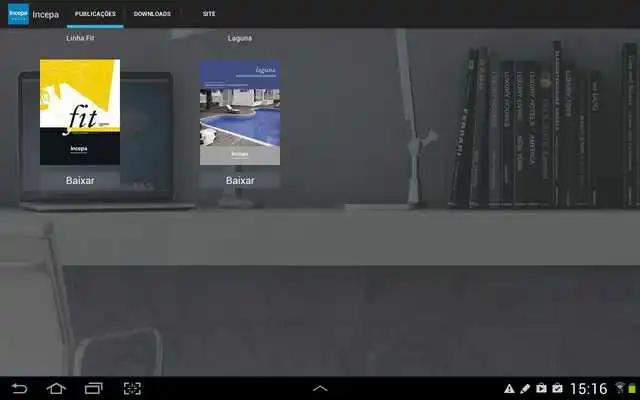Download the Laguna catalog with Baixar
Image resolution: width=640 pixels, height=400 pixels.
tap(240, 180)
